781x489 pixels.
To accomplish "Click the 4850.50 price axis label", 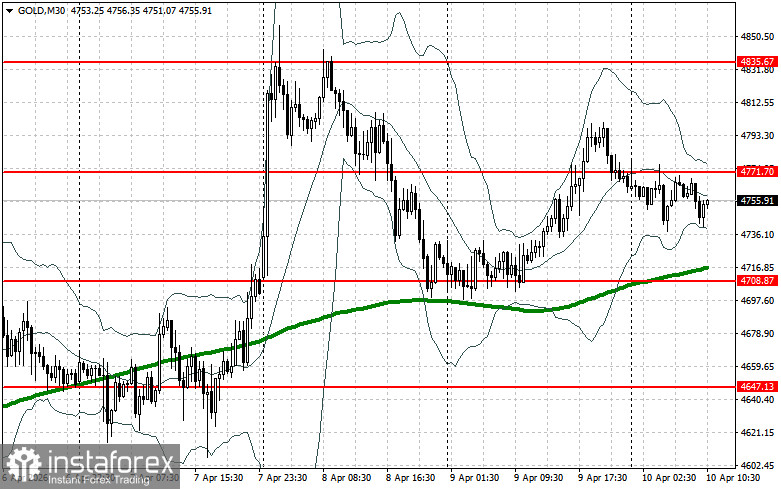I will tap(757, 37).
